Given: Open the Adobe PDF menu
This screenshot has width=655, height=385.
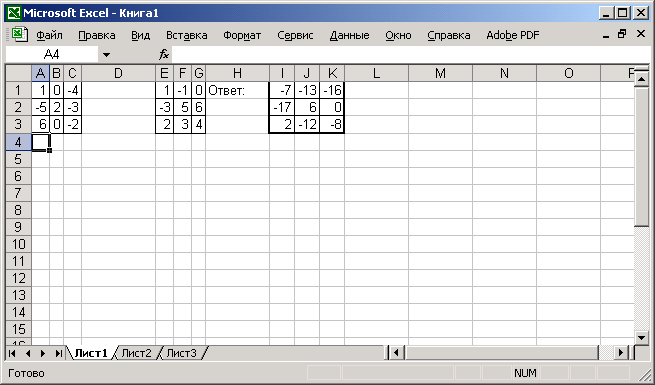Looking at the screenshot, I should [x=513, y=35].
